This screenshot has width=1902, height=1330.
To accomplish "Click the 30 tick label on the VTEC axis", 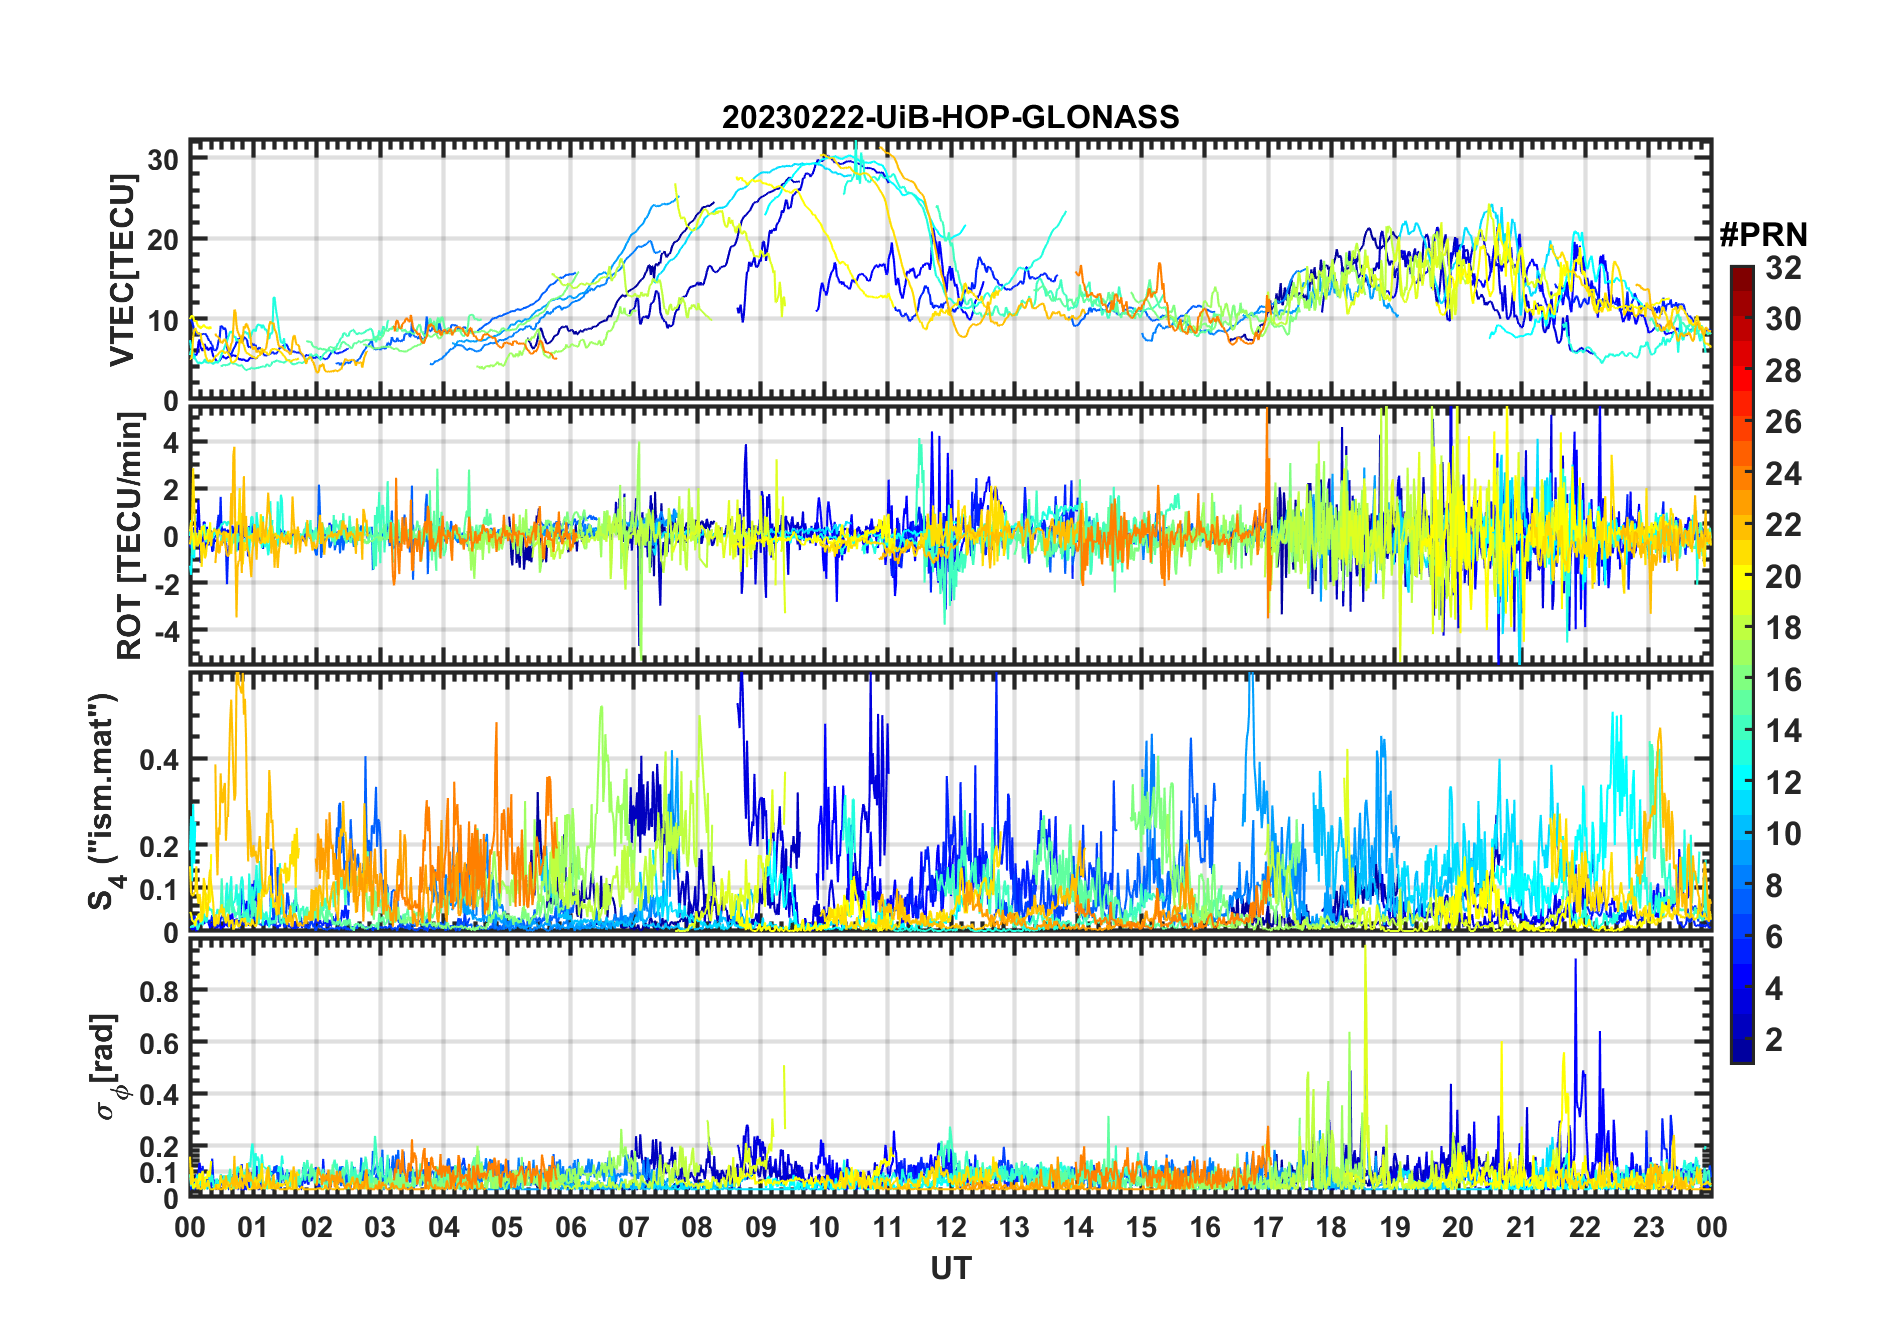I will click(164, 160).
